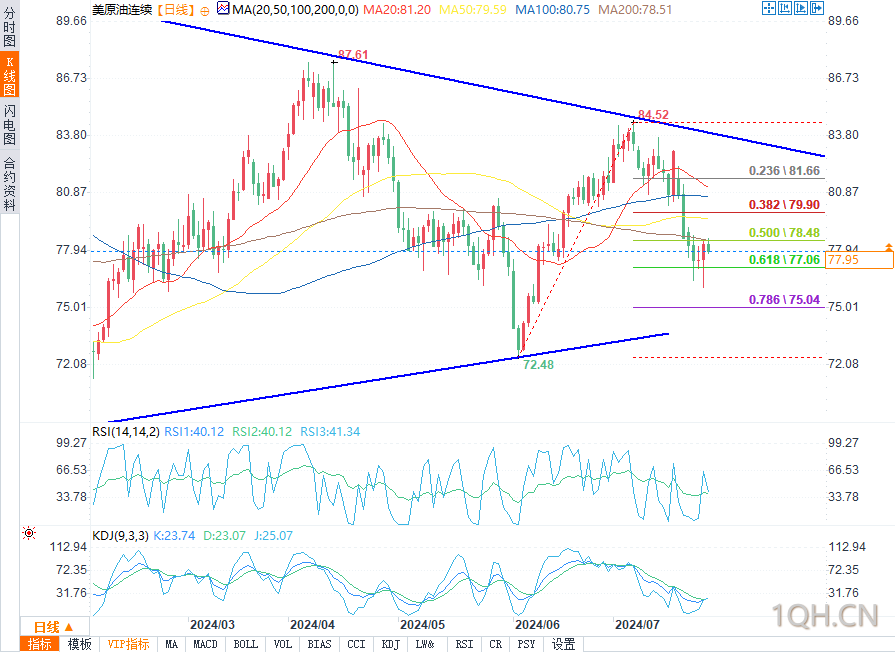The height and width of the screenshot is (652, 895).
Task: Click the current price box 77.95
Action: click(859, 260)
